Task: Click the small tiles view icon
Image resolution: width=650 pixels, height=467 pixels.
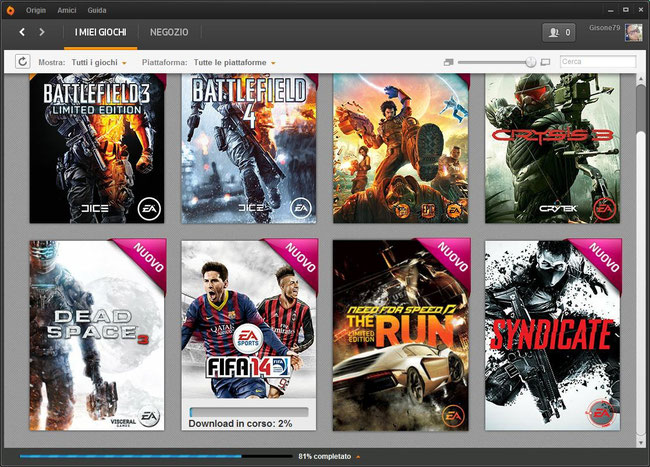Action: [x=448, y=62]
